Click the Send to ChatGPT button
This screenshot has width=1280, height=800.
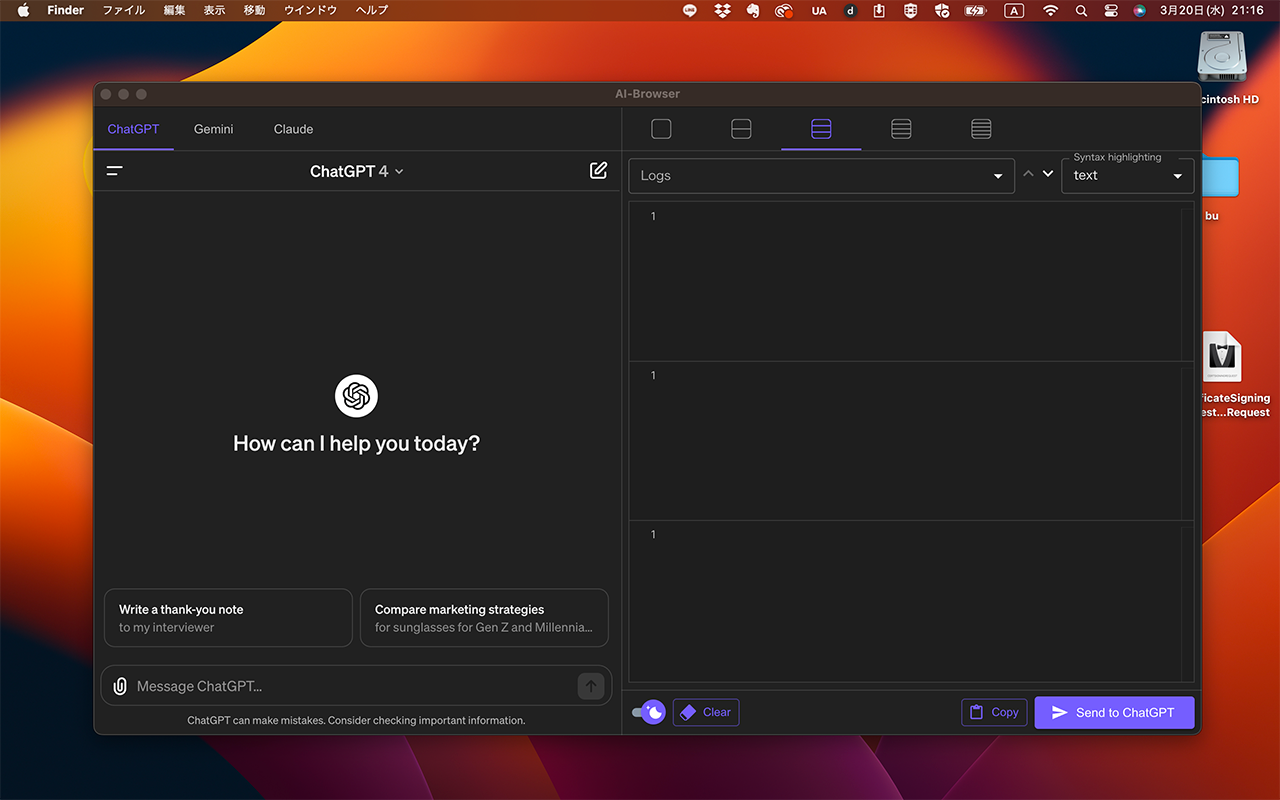[x=1114, y=712]
